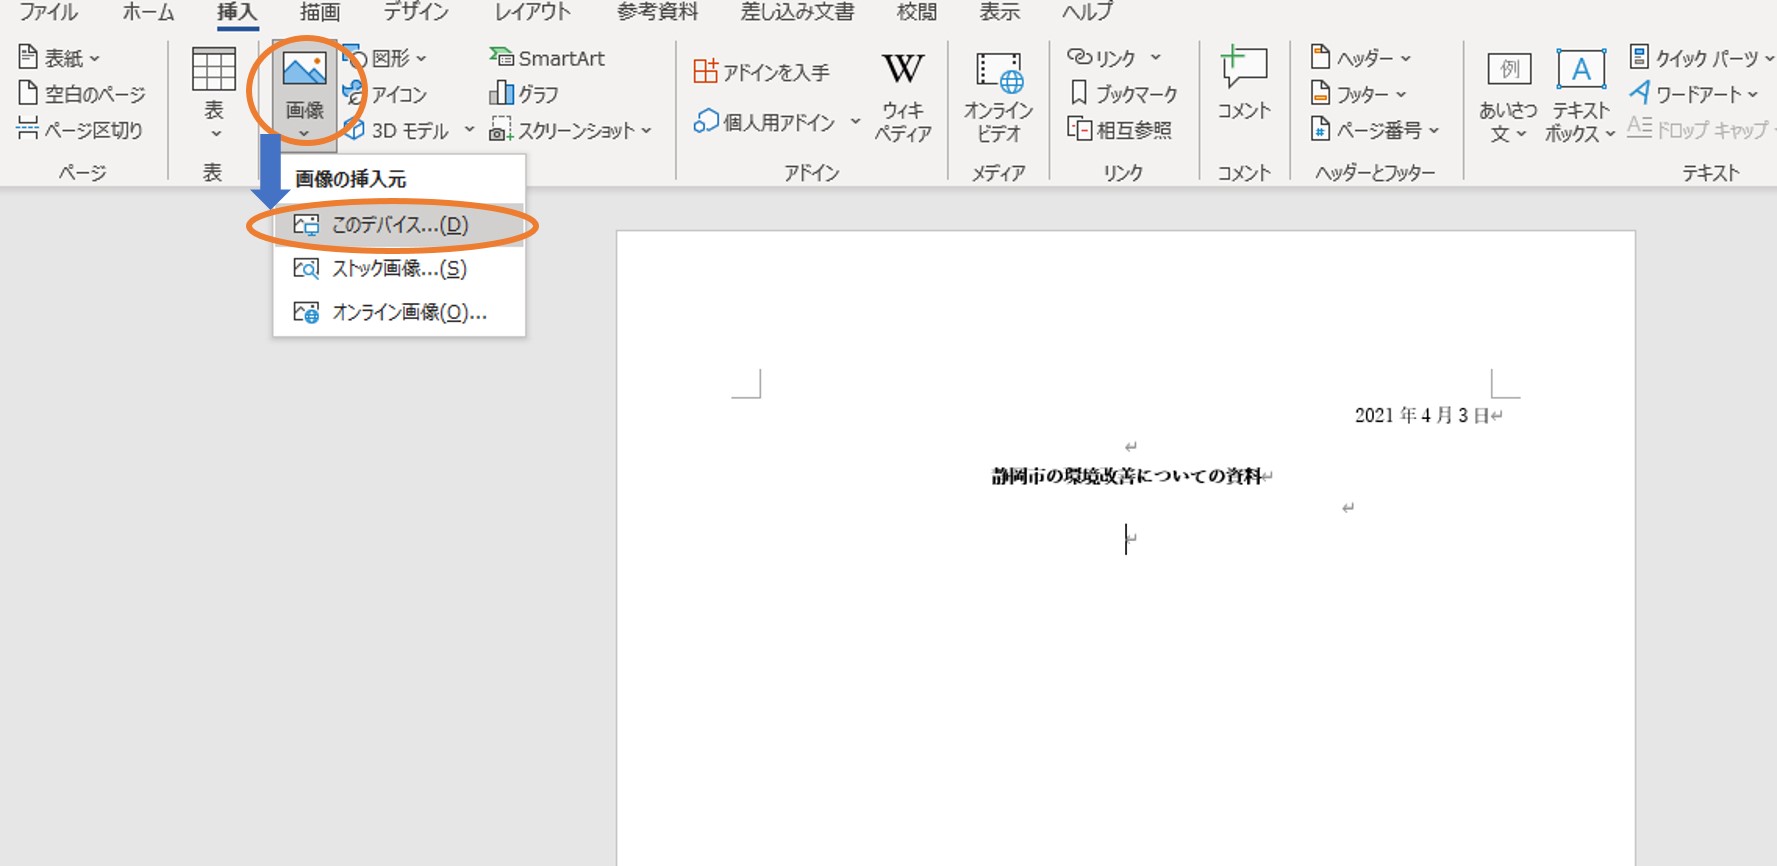Insert a 空白のページ blank page
This screenshot has height=866, width=1777.
click(82, 94)
